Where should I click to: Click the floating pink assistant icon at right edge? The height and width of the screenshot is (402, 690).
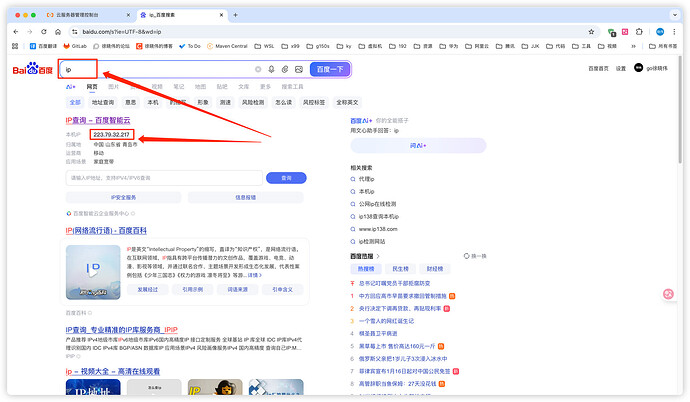(x=669, y=294)
